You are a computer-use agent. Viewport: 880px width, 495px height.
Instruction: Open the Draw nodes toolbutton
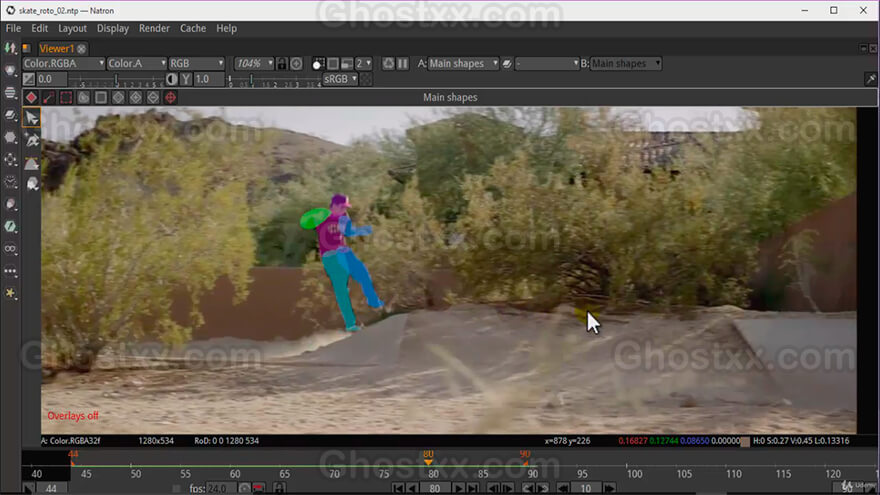[x=10, y=70]
